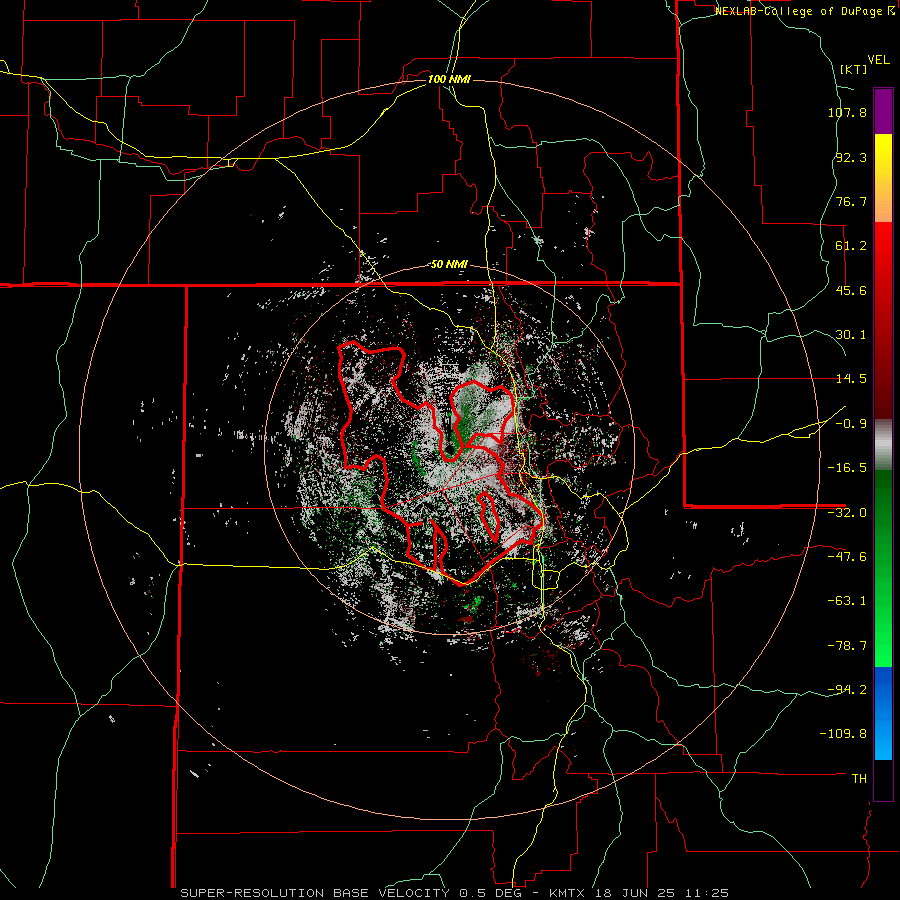Image resolution: width=900 pixels, height=900 pixels.
Task: Click the TH threshold label
Action: (x=859, y=779)
